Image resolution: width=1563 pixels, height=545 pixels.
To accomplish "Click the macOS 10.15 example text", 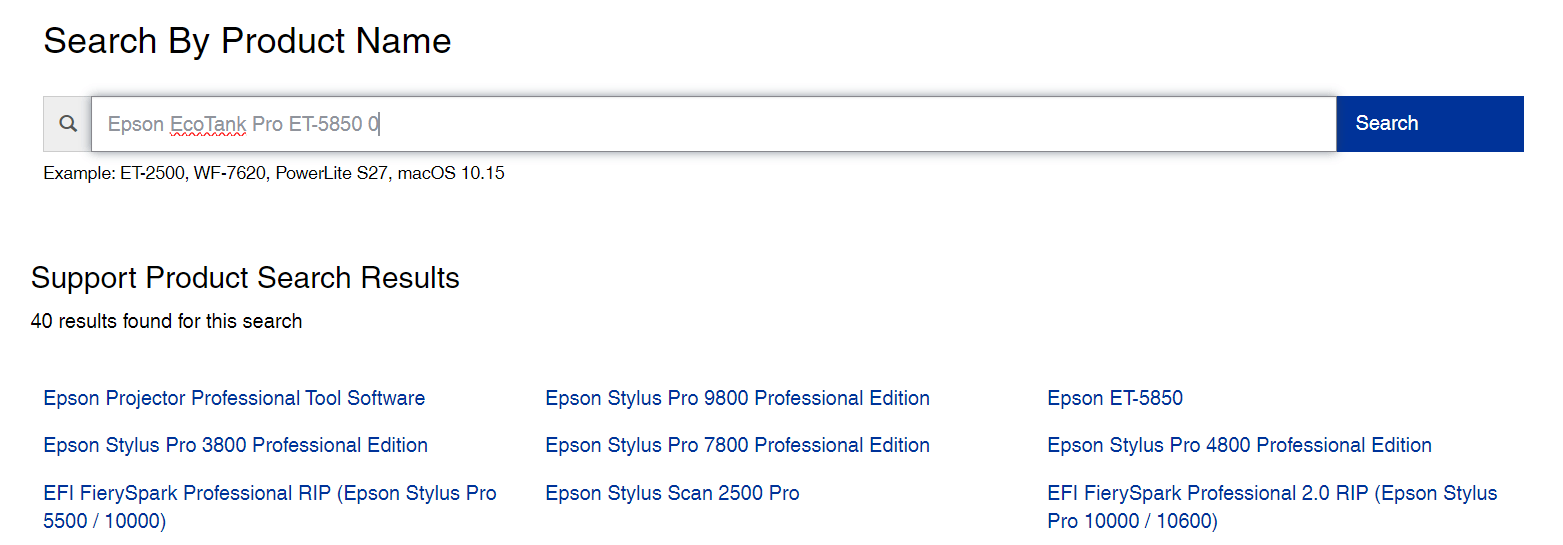I will click(x=451, y=173).
